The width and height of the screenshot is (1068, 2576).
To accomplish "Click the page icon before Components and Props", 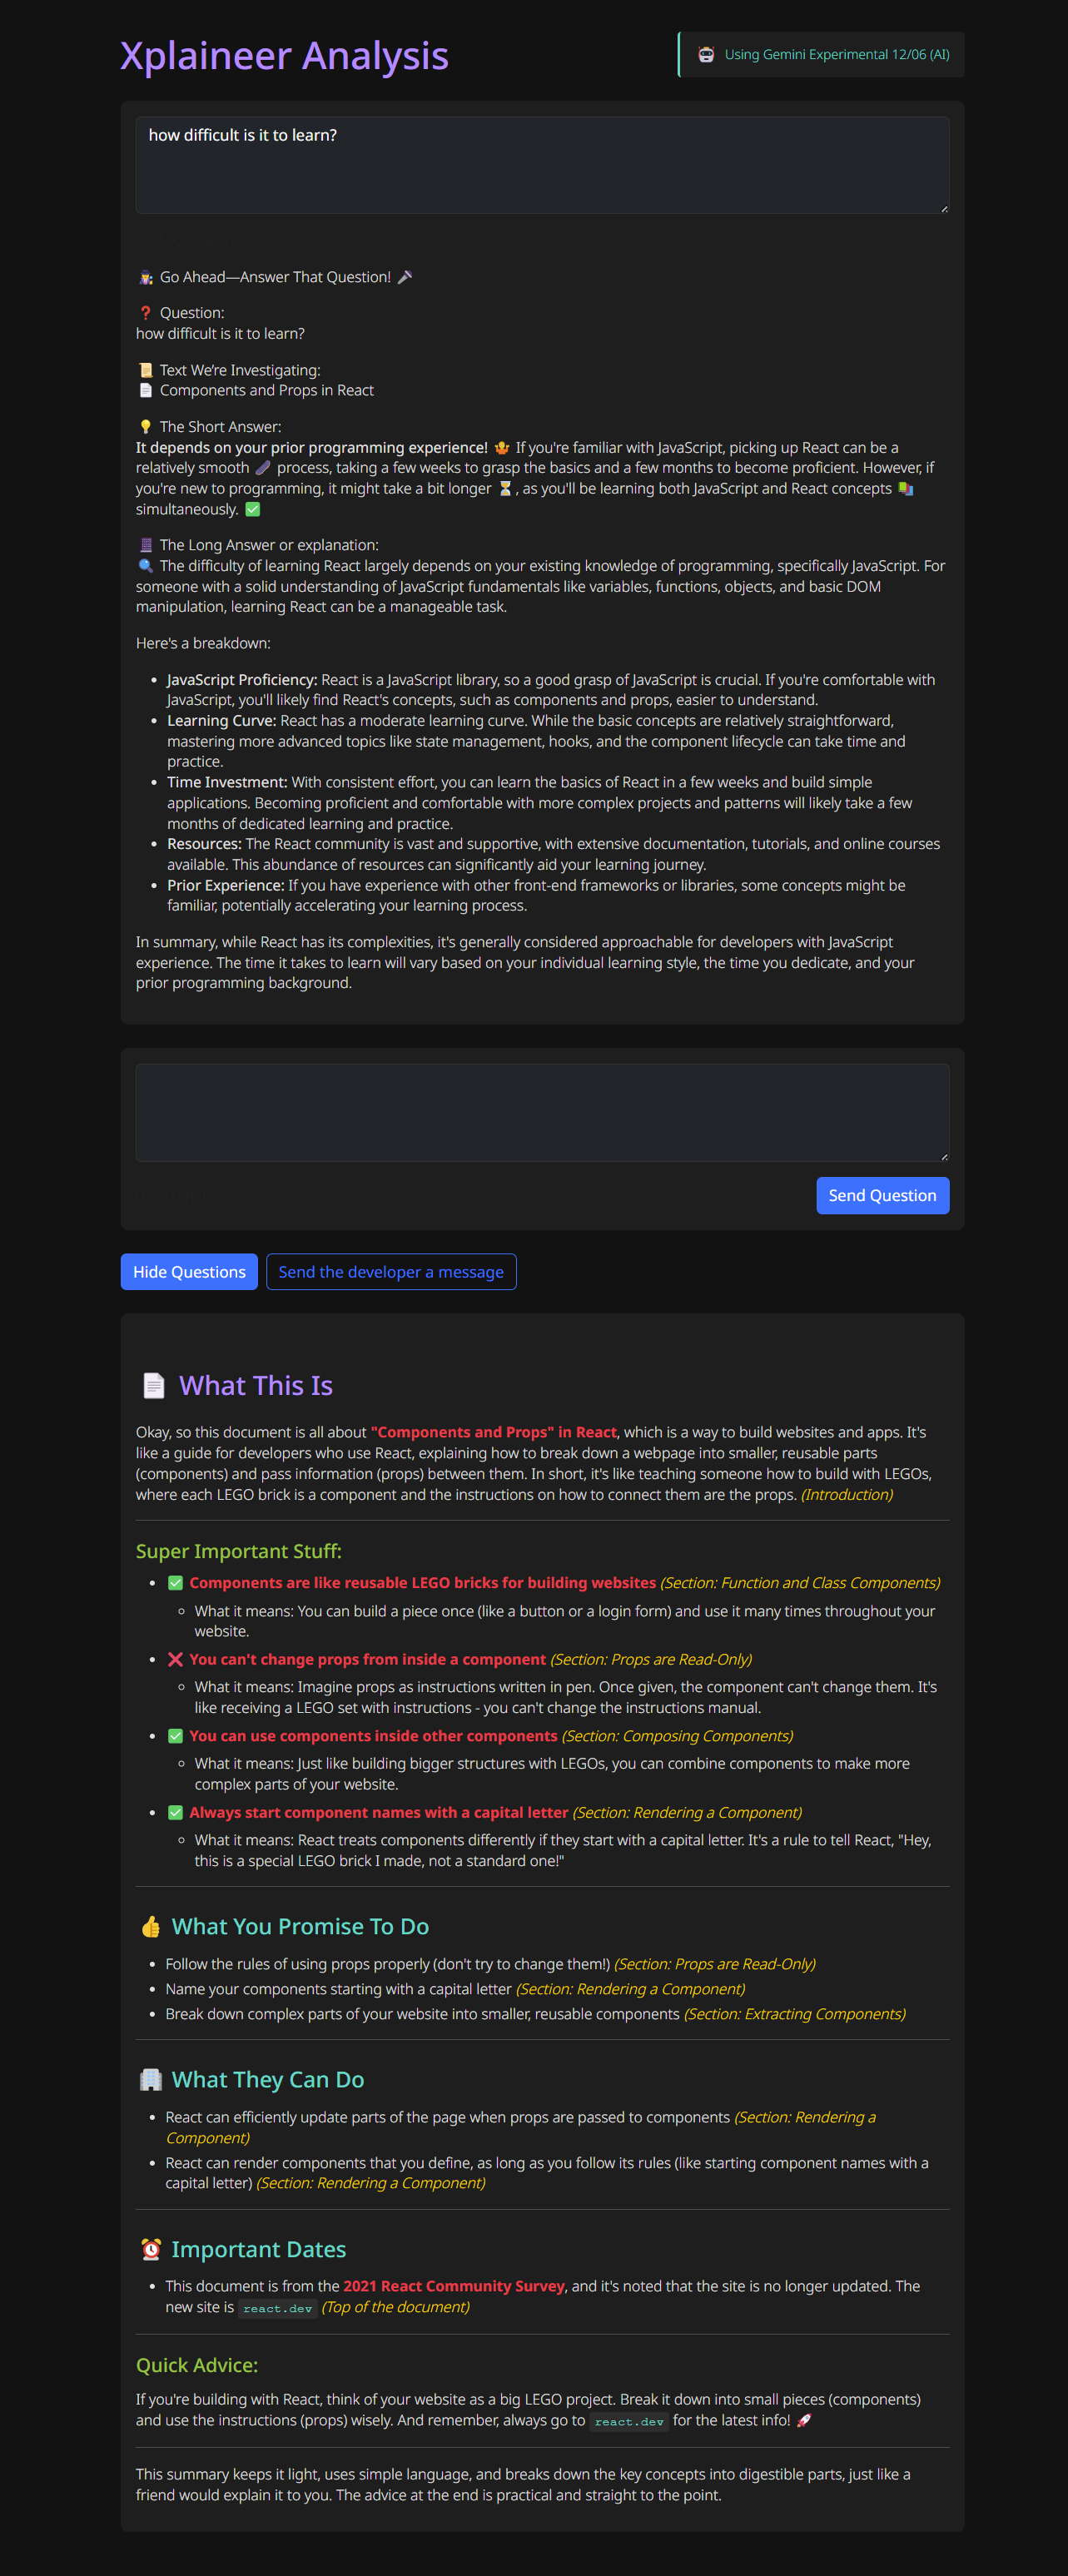I will pyautogui.click(x=145, y=390).
